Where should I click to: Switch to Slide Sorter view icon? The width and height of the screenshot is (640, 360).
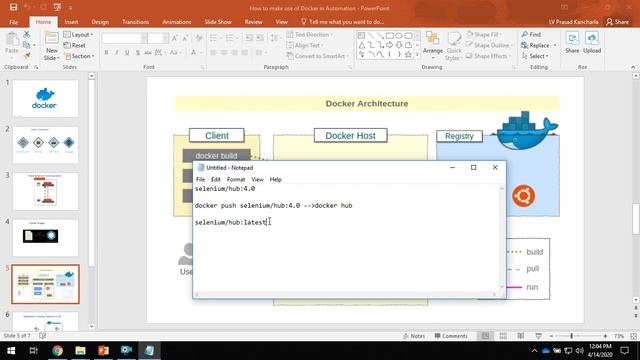click(x=503, y=336)
